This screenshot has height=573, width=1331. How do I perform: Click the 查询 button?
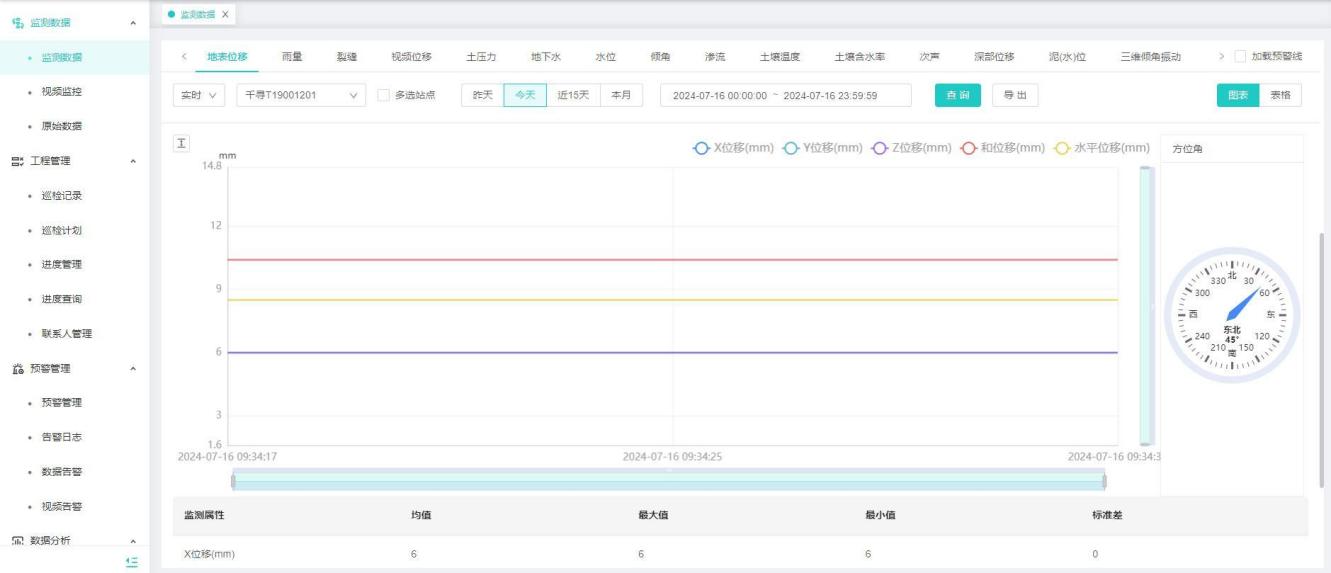957,96
